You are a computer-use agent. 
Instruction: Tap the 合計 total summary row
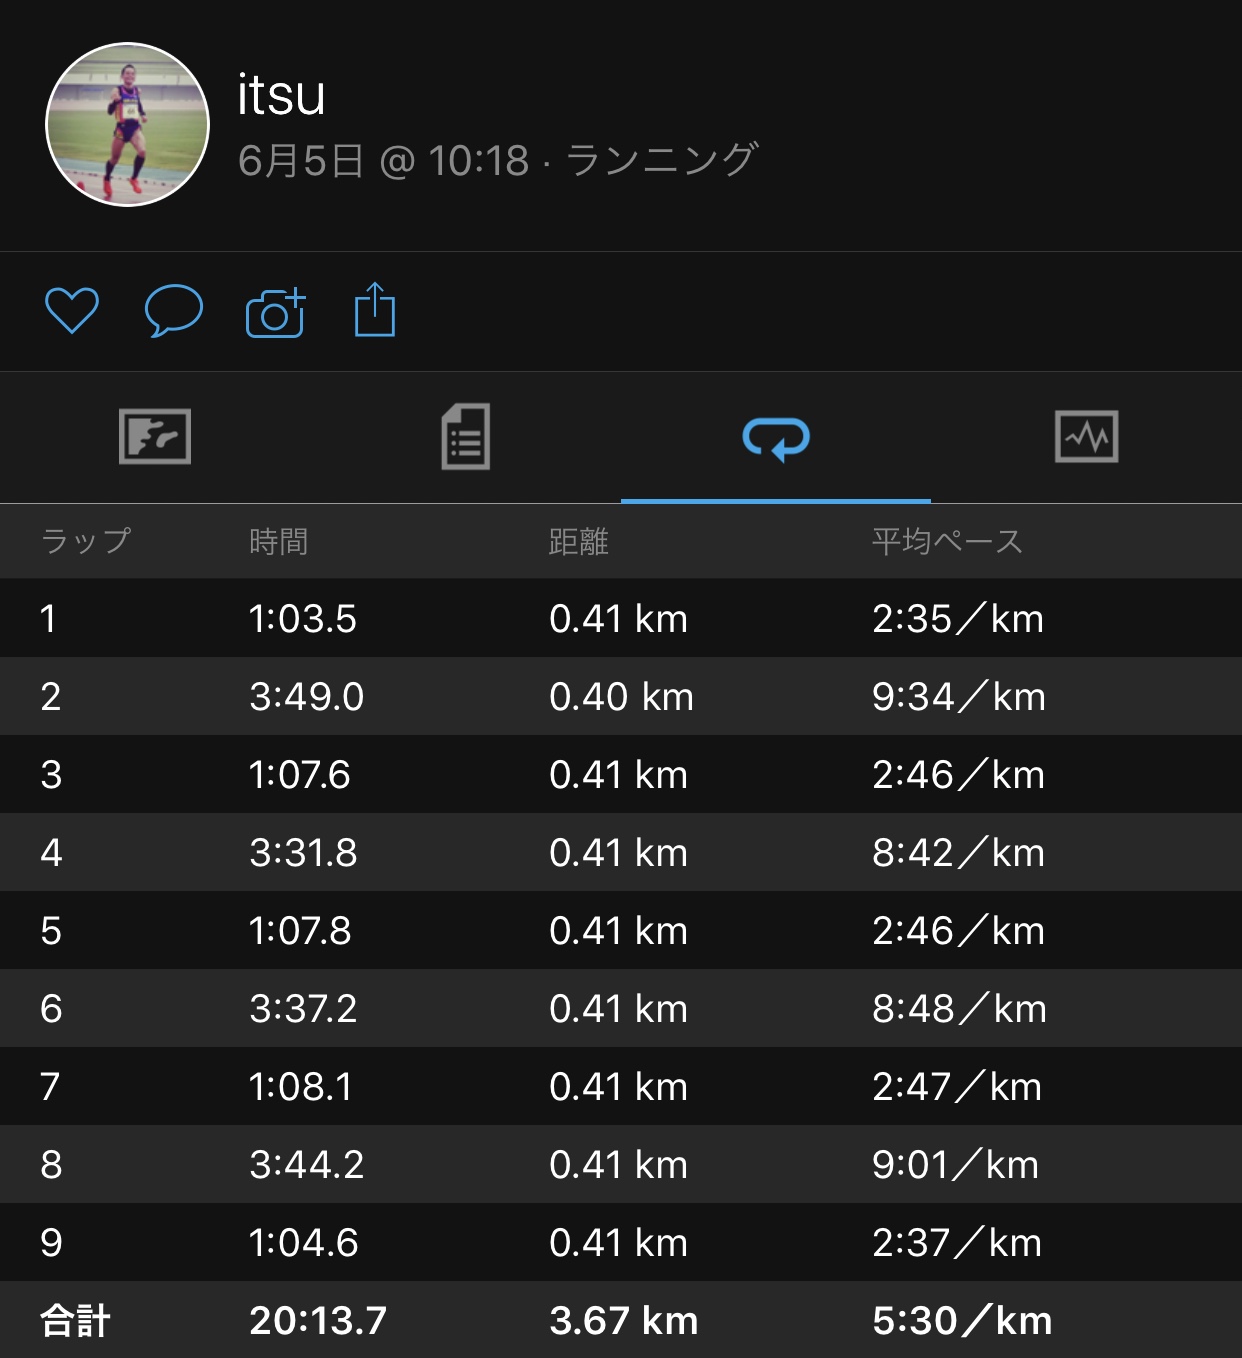[x=621, y=1321]
